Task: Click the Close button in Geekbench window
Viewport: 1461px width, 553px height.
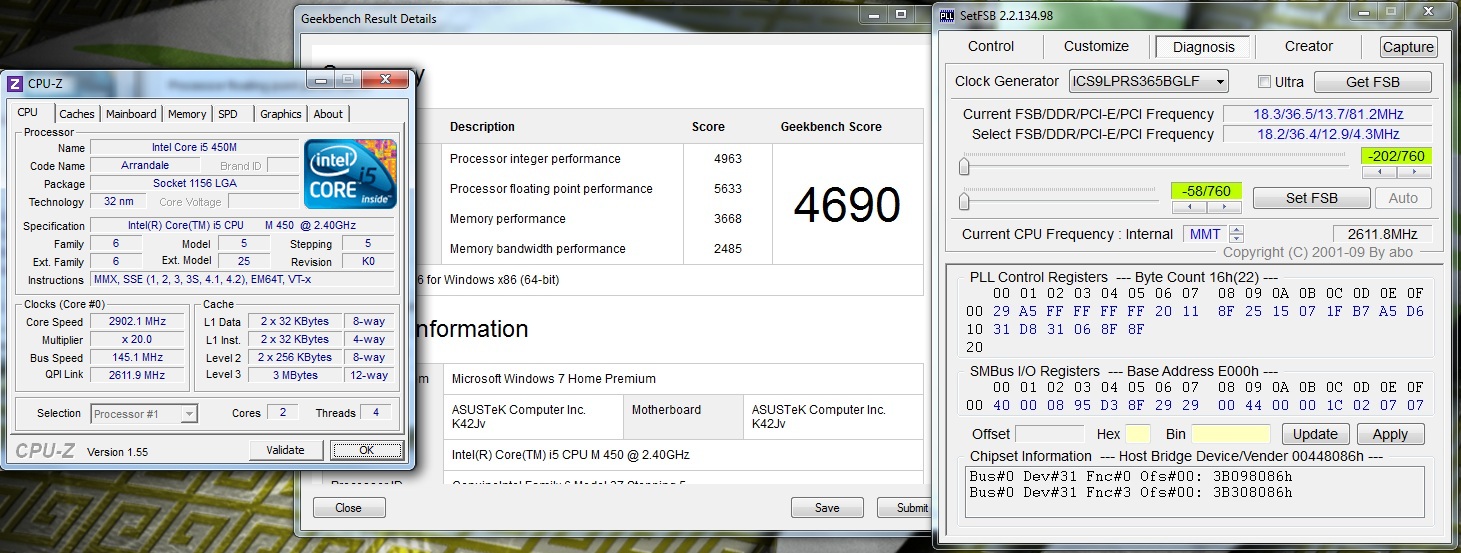Action: pyautogui.click(x=349, y=508)
